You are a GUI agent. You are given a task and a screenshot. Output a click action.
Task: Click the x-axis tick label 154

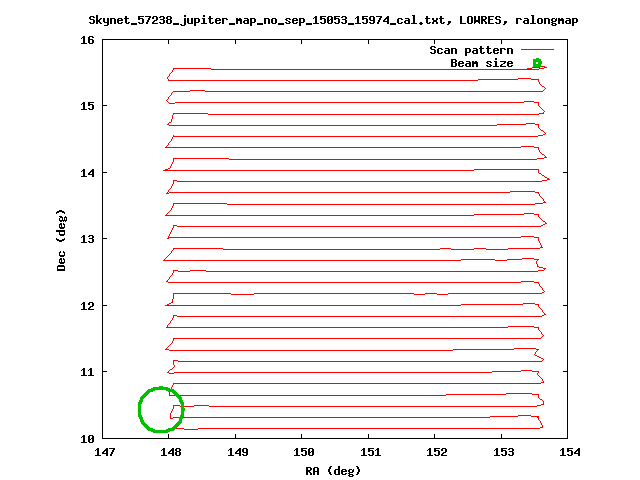pos(570,452)
